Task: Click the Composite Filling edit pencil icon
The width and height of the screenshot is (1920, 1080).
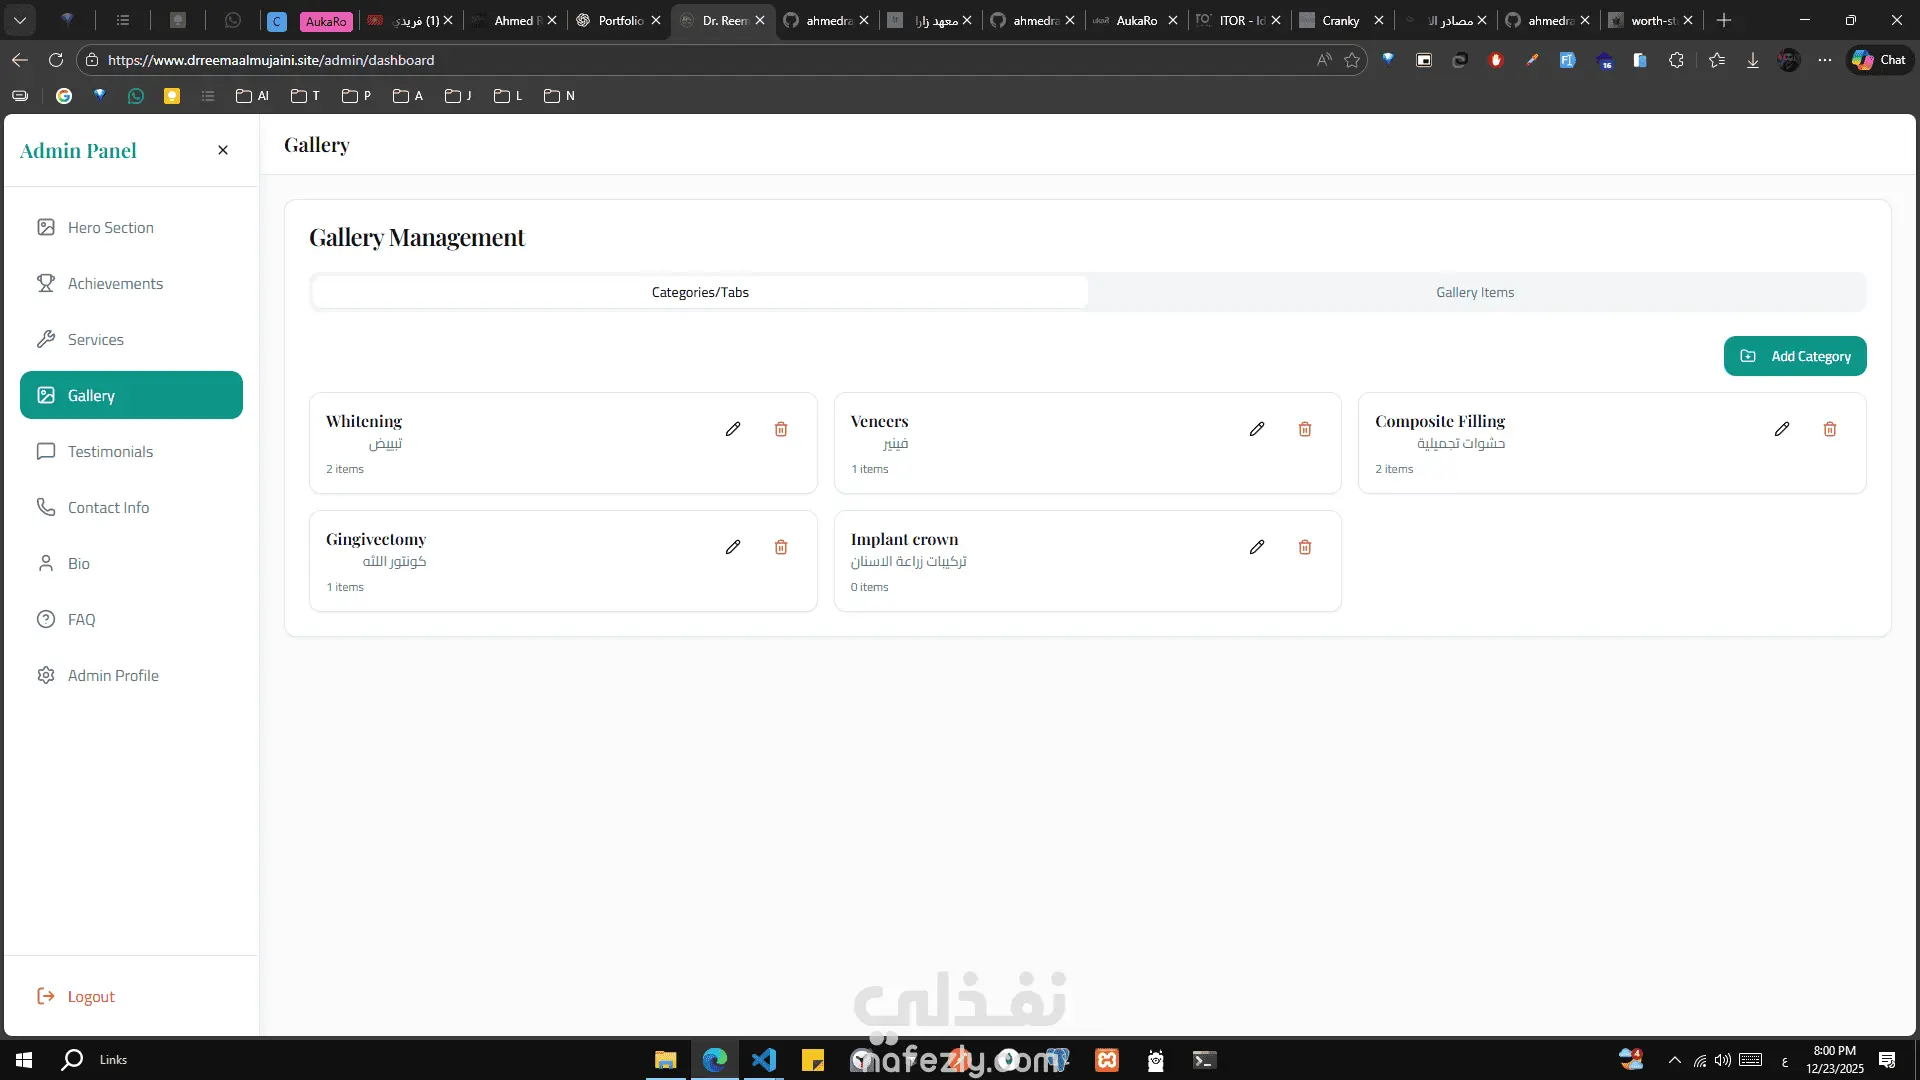Action: tap(1782, 429)
